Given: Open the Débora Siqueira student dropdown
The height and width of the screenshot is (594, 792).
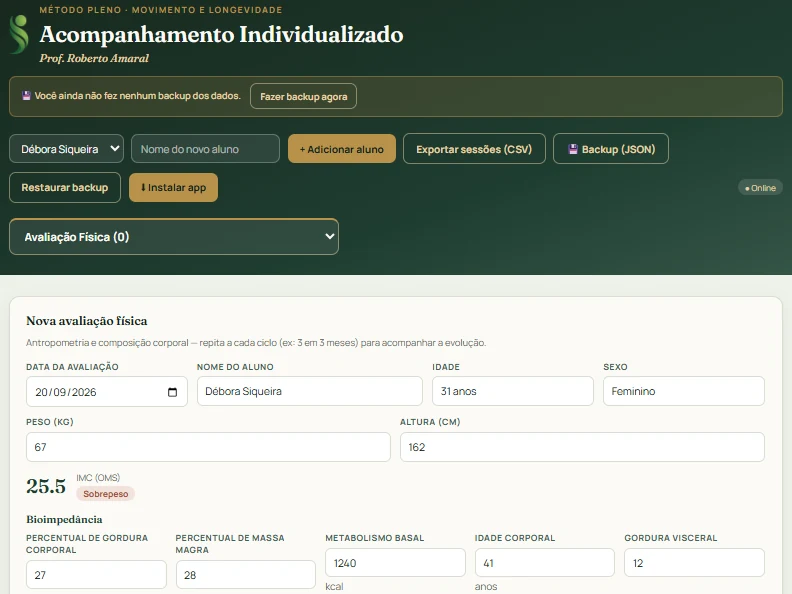Looking at the screenshot, I should point(66,149).
